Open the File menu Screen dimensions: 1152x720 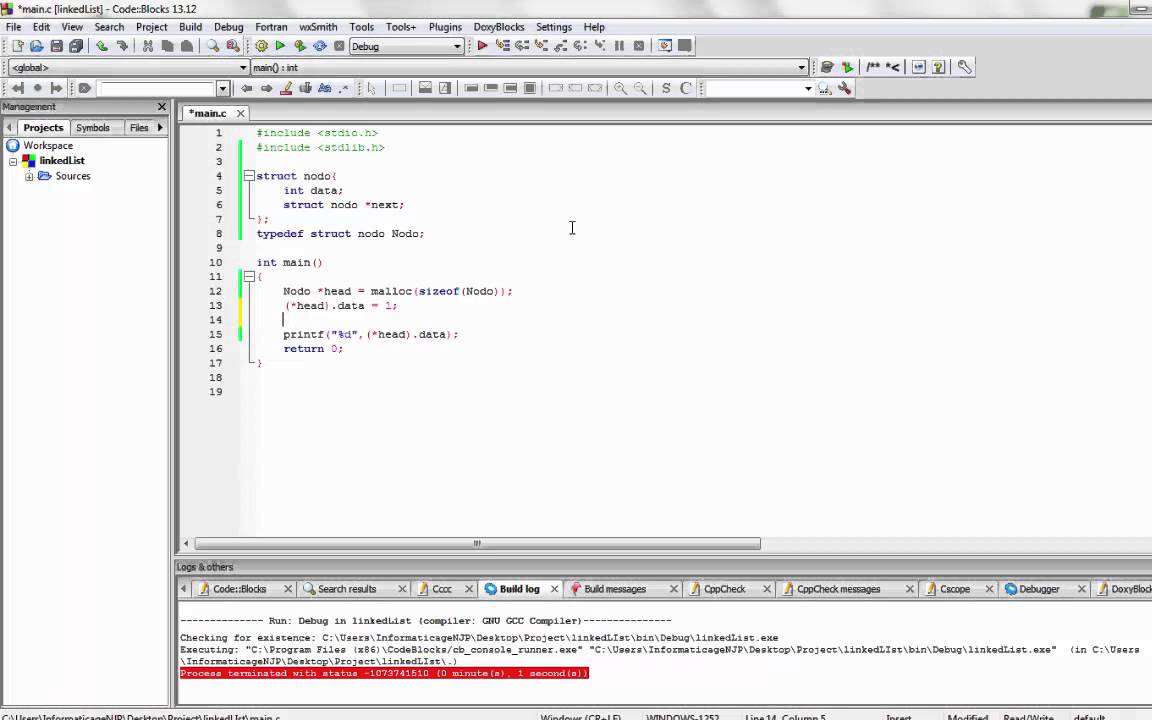tap(13, 27)
